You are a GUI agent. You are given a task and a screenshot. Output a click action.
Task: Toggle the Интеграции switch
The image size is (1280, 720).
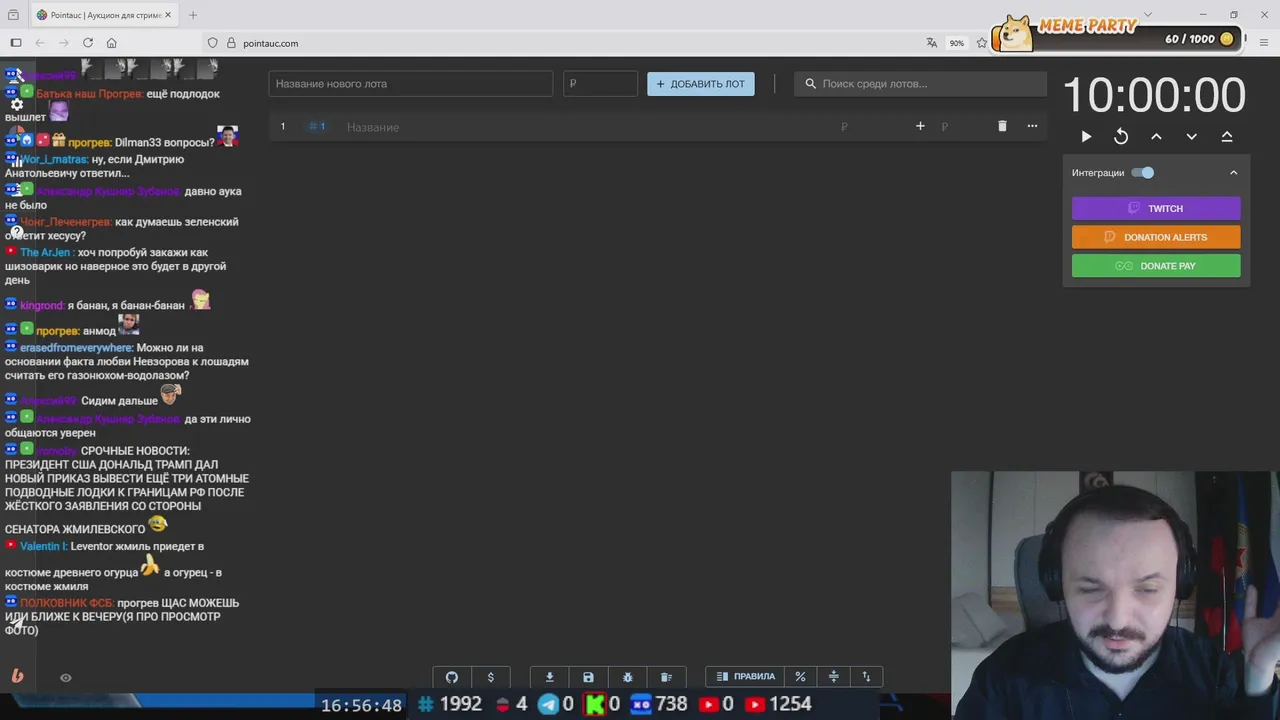1143,173
